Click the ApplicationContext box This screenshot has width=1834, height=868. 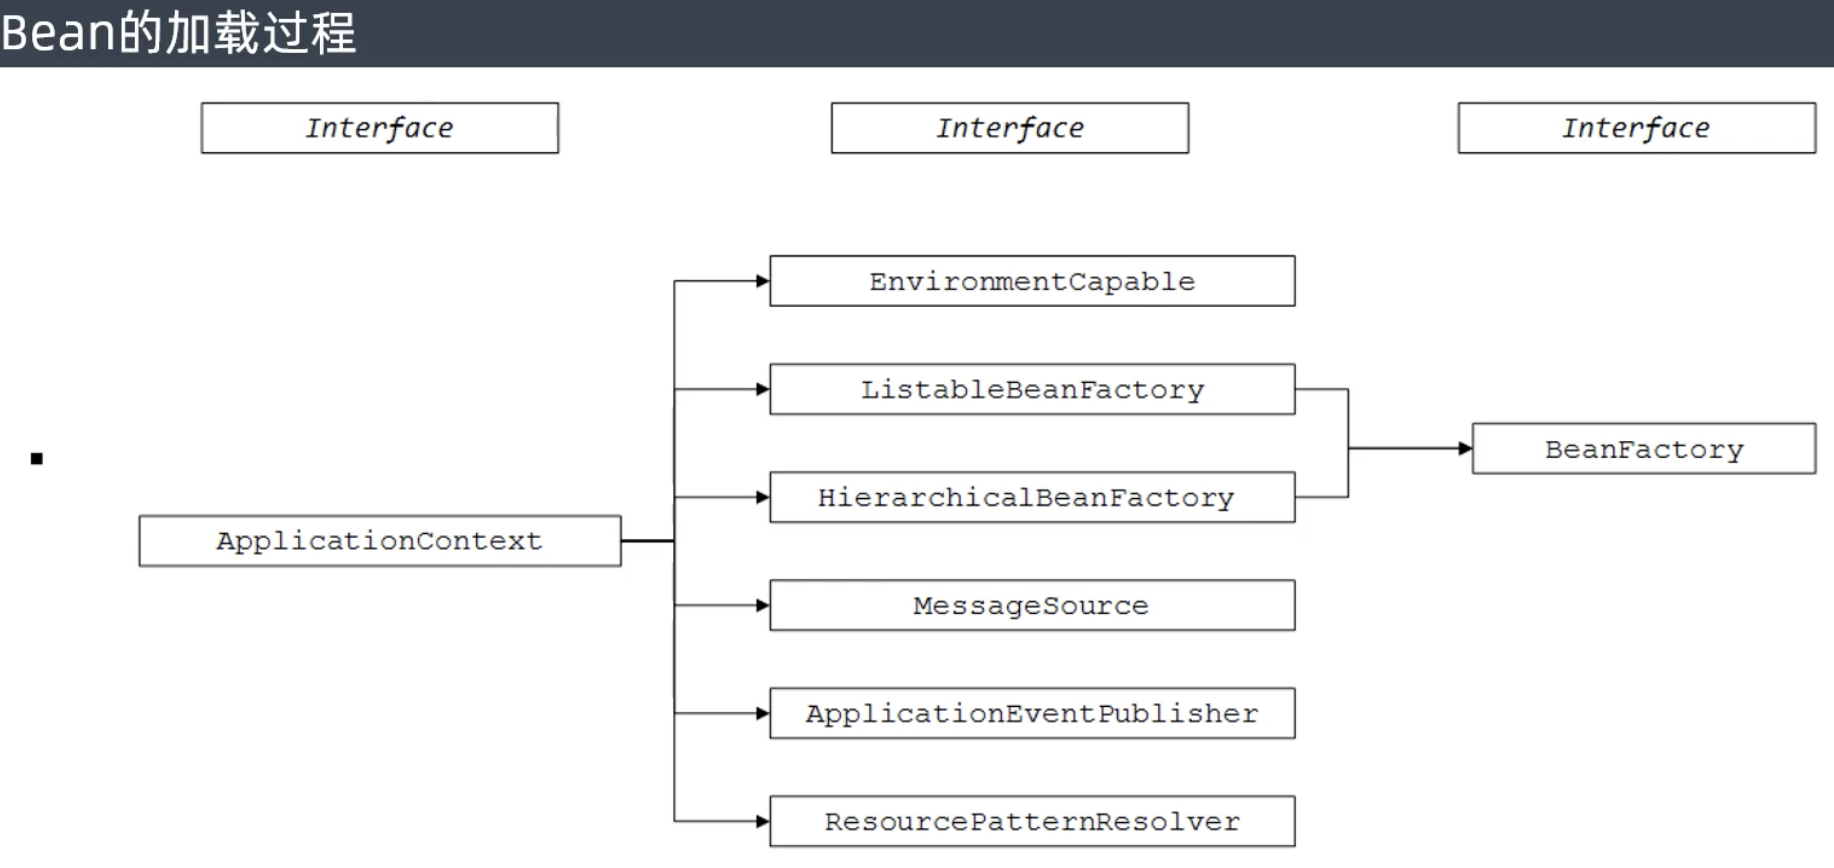pos(380,541)
